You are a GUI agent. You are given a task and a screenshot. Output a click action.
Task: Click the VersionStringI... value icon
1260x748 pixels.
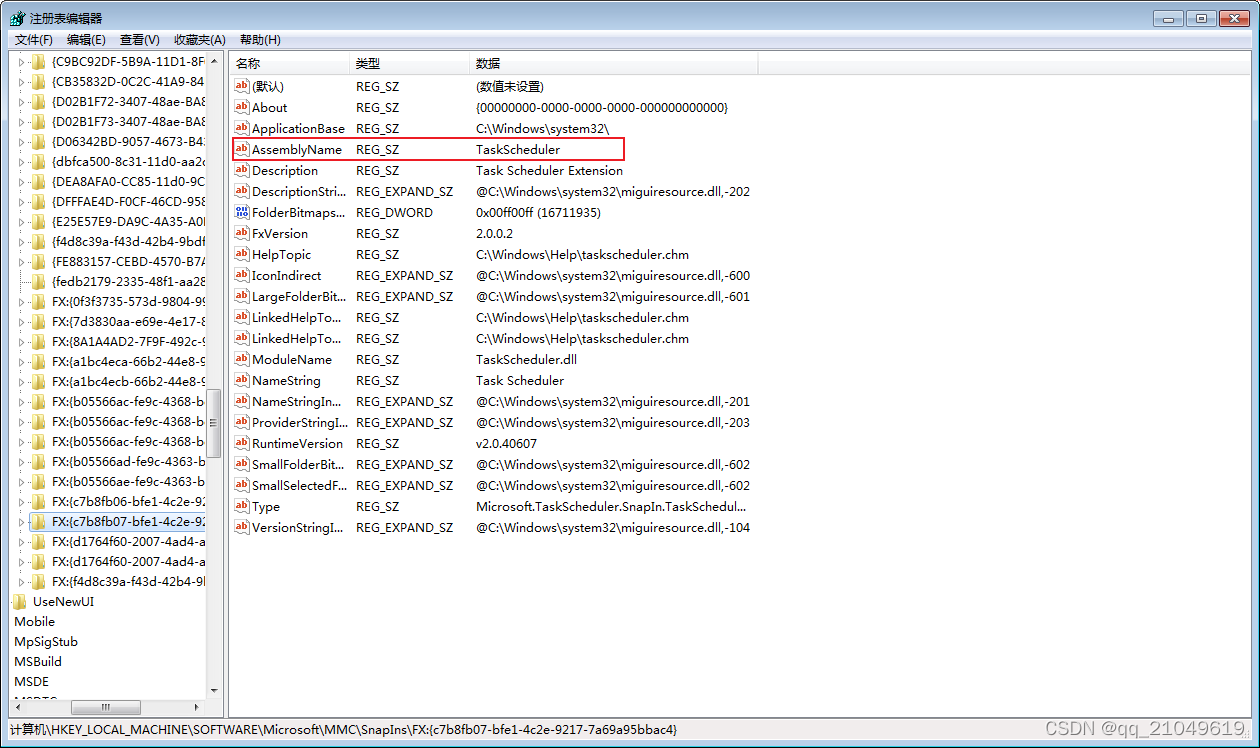coord(241,527)
